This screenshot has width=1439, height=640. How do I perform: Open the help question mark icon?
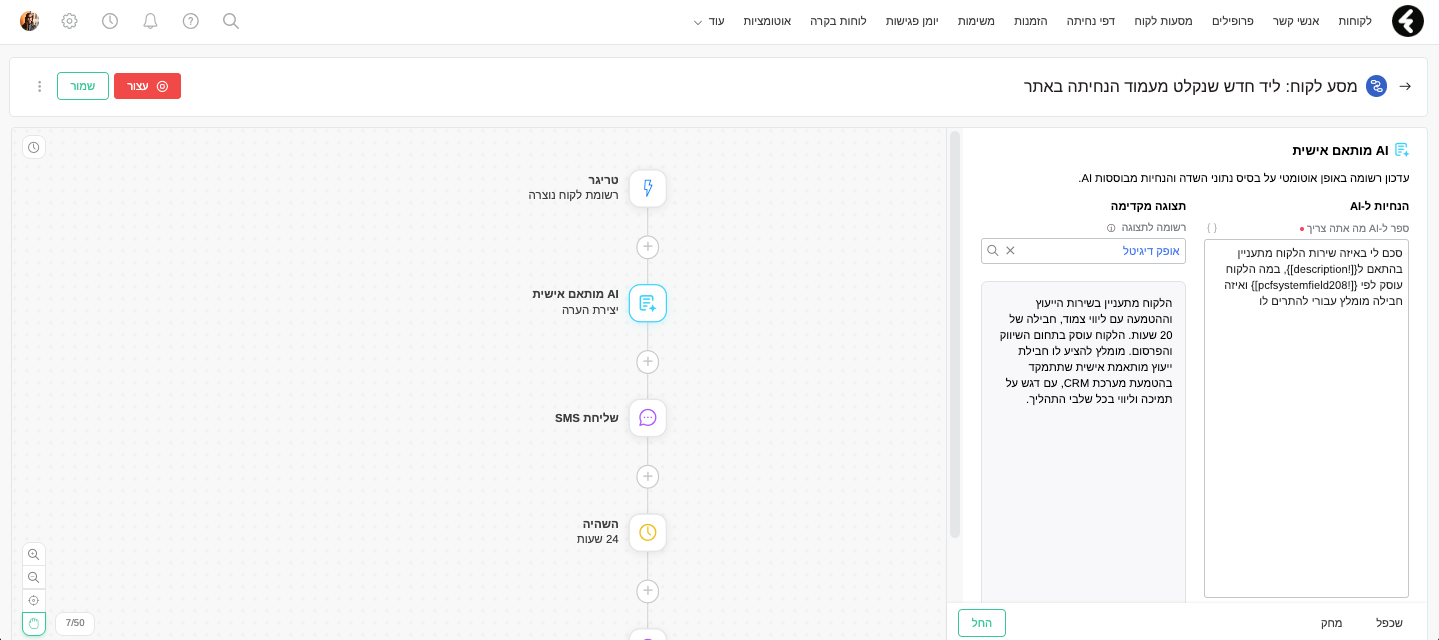(x=191, y=21)
